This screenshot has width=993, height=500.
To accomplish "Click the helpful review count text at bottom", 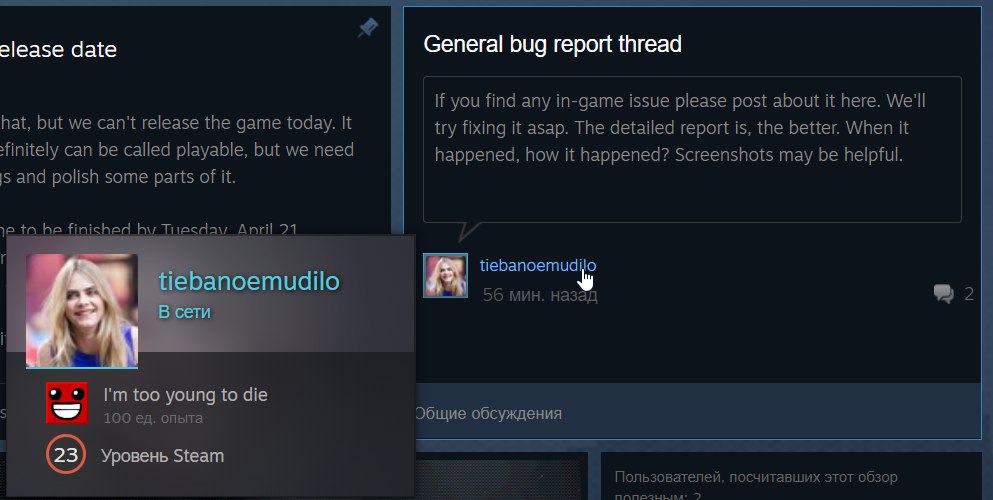I will pos(756,485).
